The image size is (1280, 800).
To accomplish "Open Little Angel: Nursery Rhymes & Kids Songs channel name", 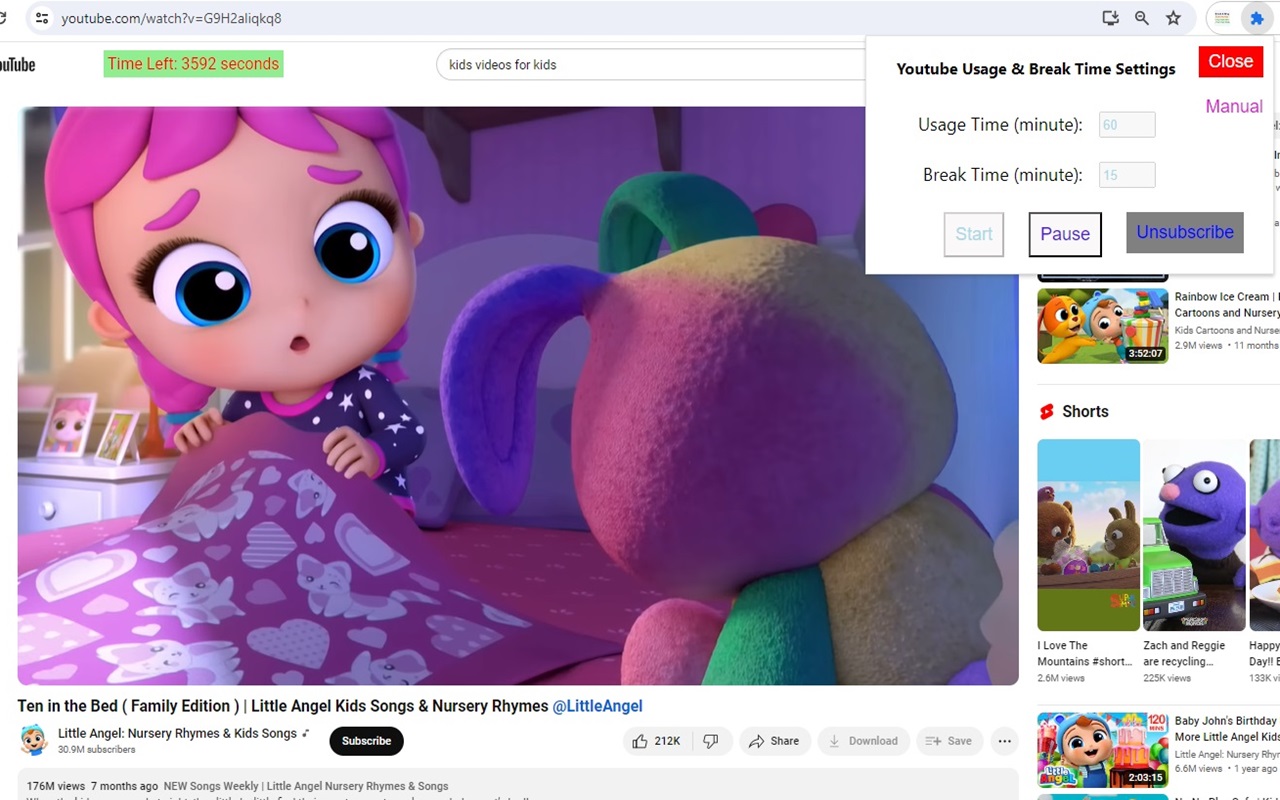I will [x=177, y=733].
